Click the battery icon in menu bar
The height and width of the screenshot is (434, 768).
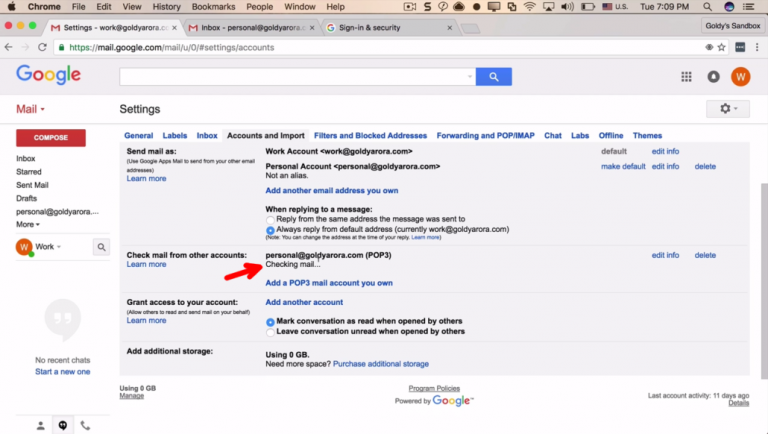[588, 7]
